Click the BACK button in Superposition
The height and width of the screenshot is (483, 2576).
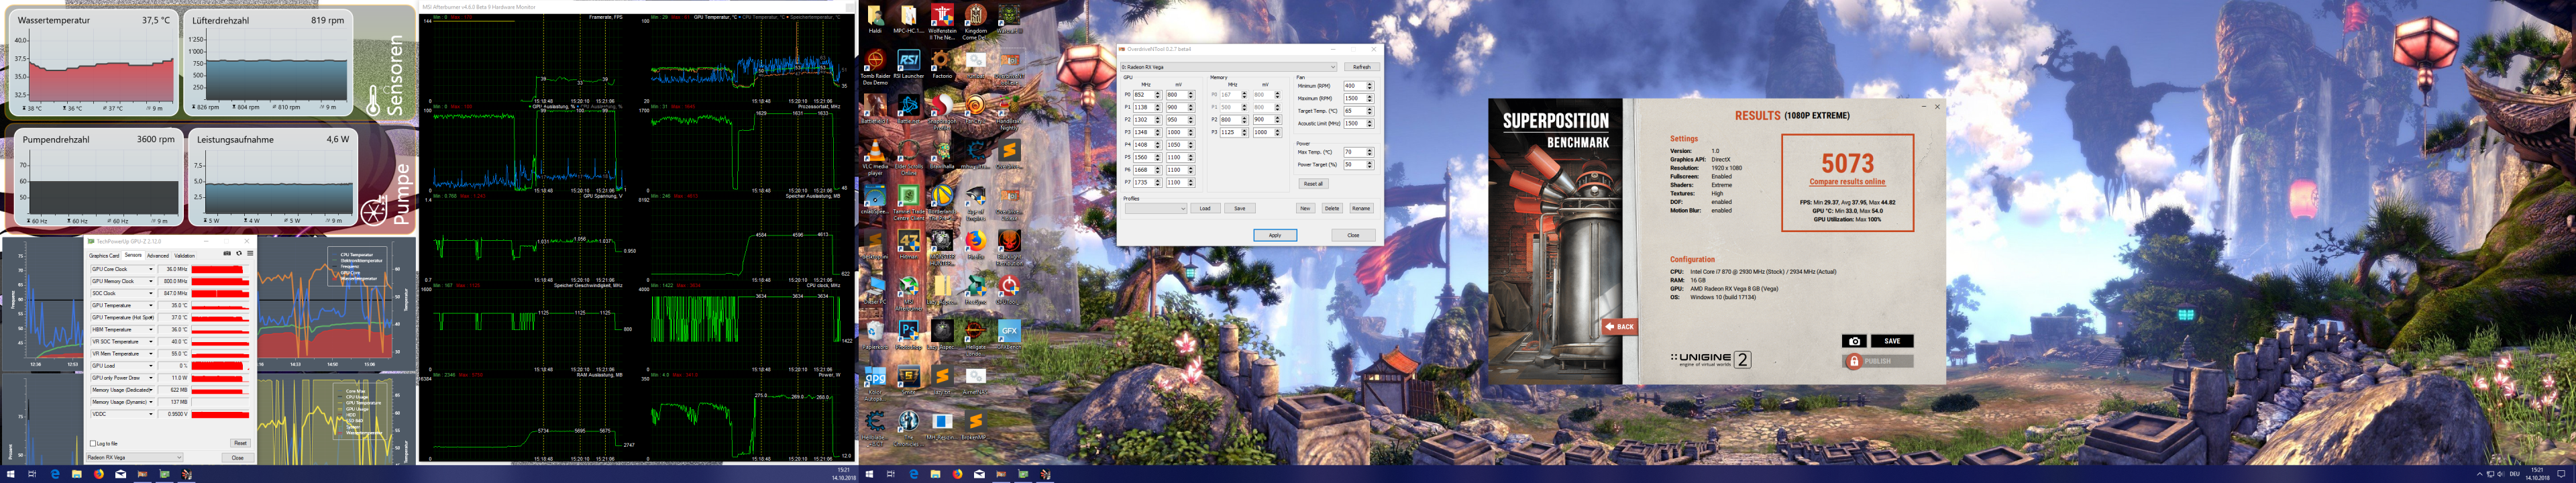[x=1620, y=326]
